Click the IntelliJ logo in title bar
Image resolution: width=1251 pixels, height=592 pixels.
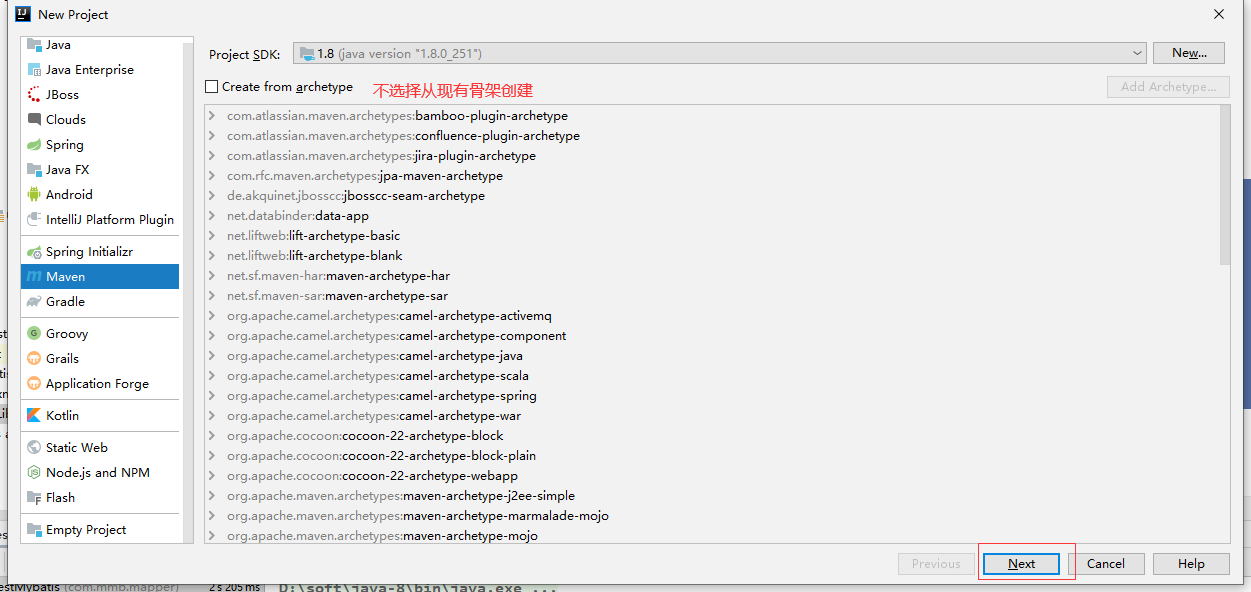pyautogui.click(x=23, y=14)
